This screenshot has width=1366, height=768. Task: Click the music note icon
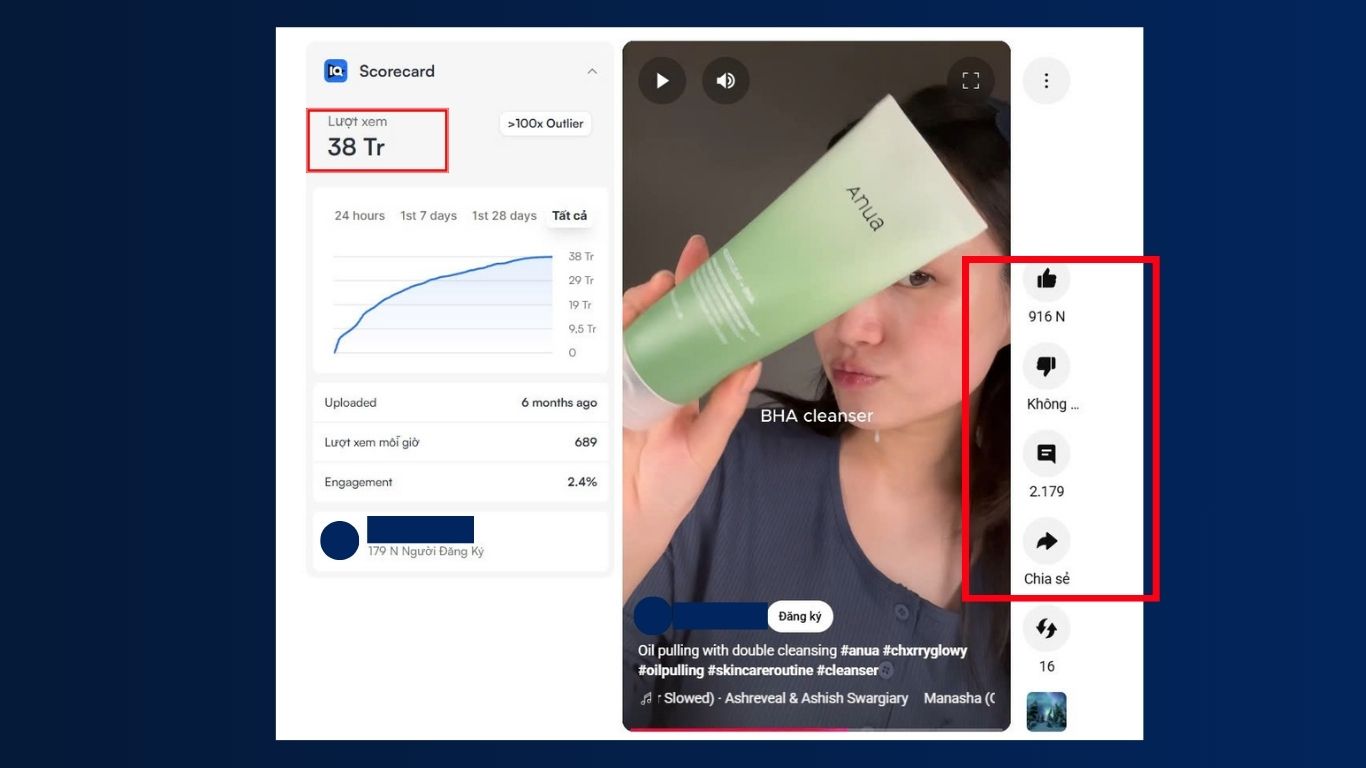(x=647, y=698)
